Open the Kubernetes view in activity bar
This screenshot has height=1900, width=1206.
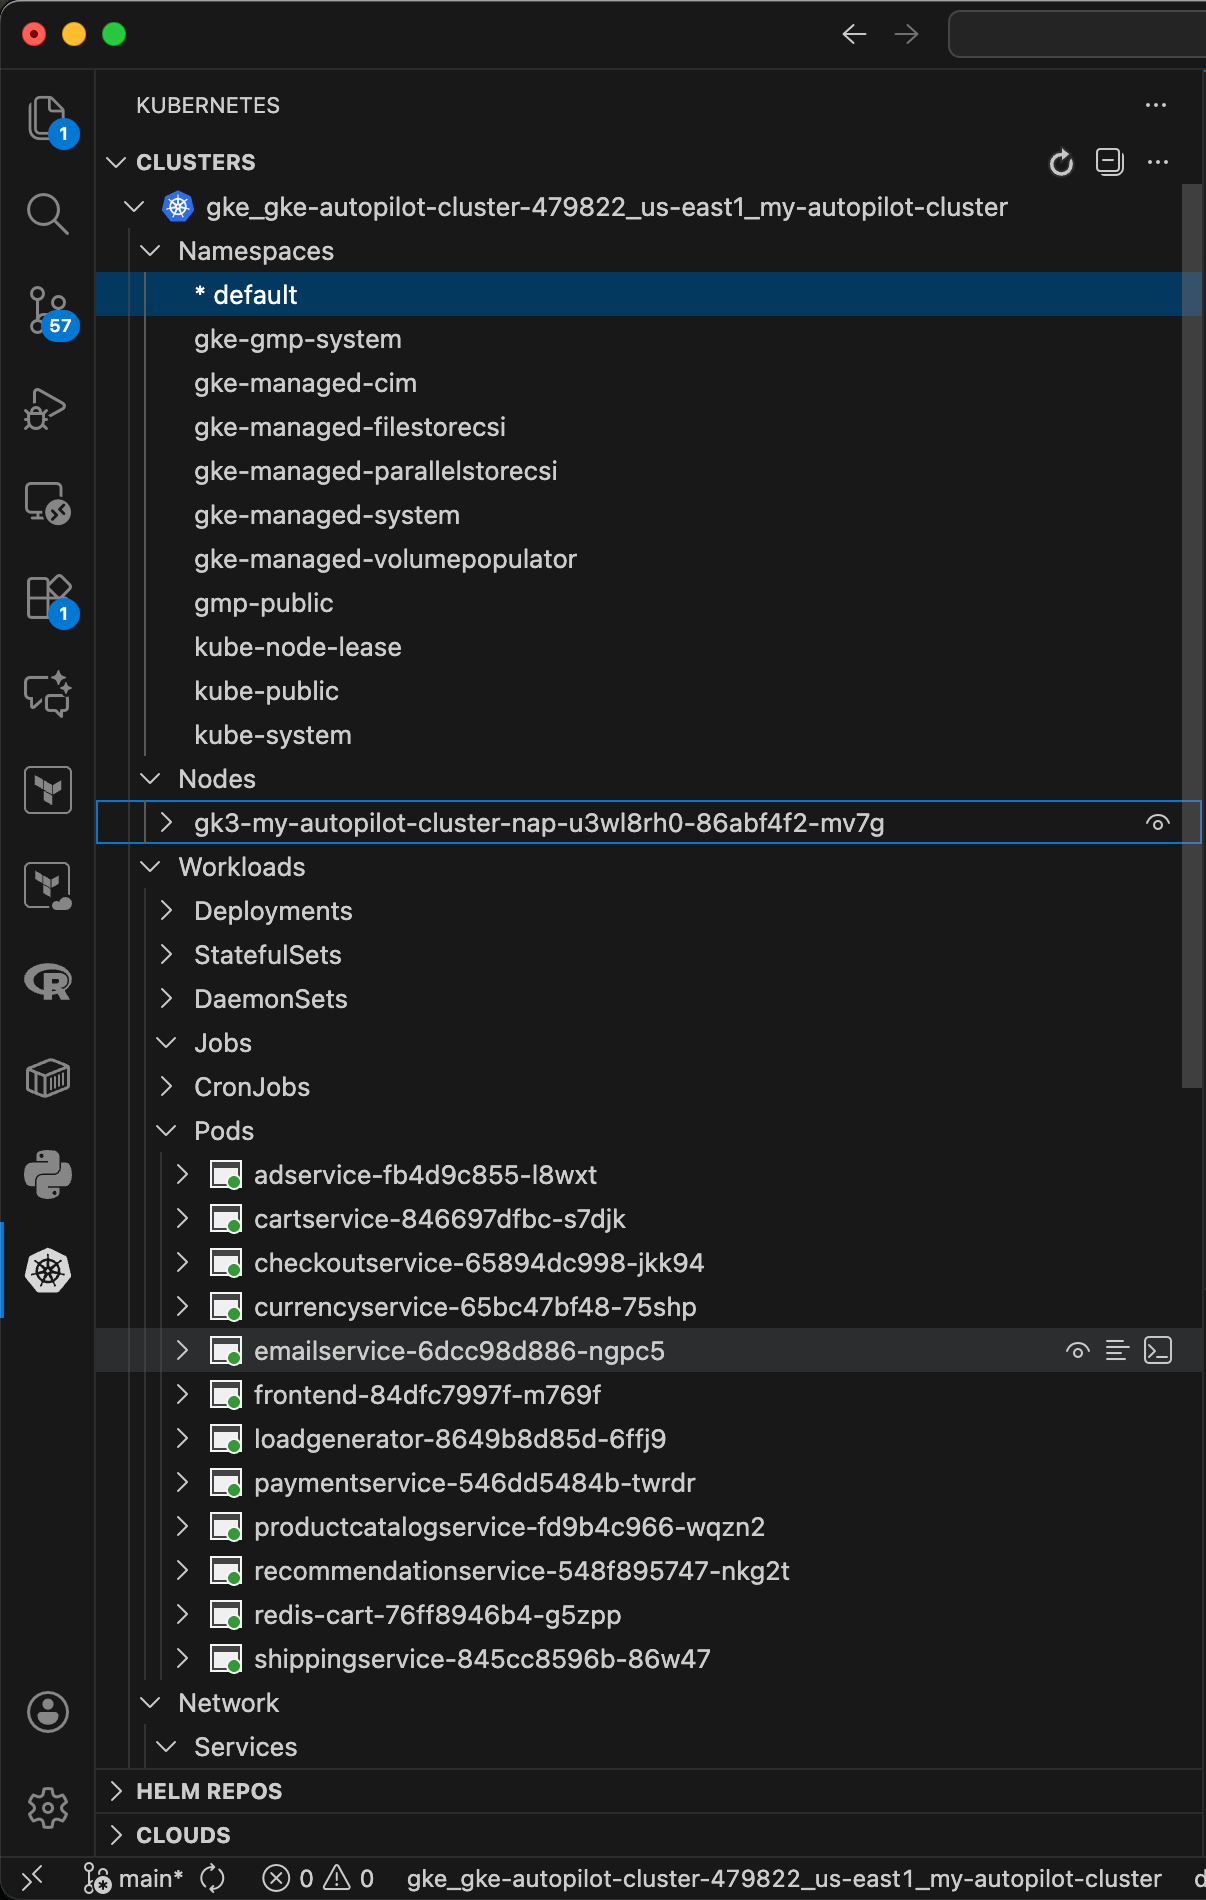(47, 1271)
